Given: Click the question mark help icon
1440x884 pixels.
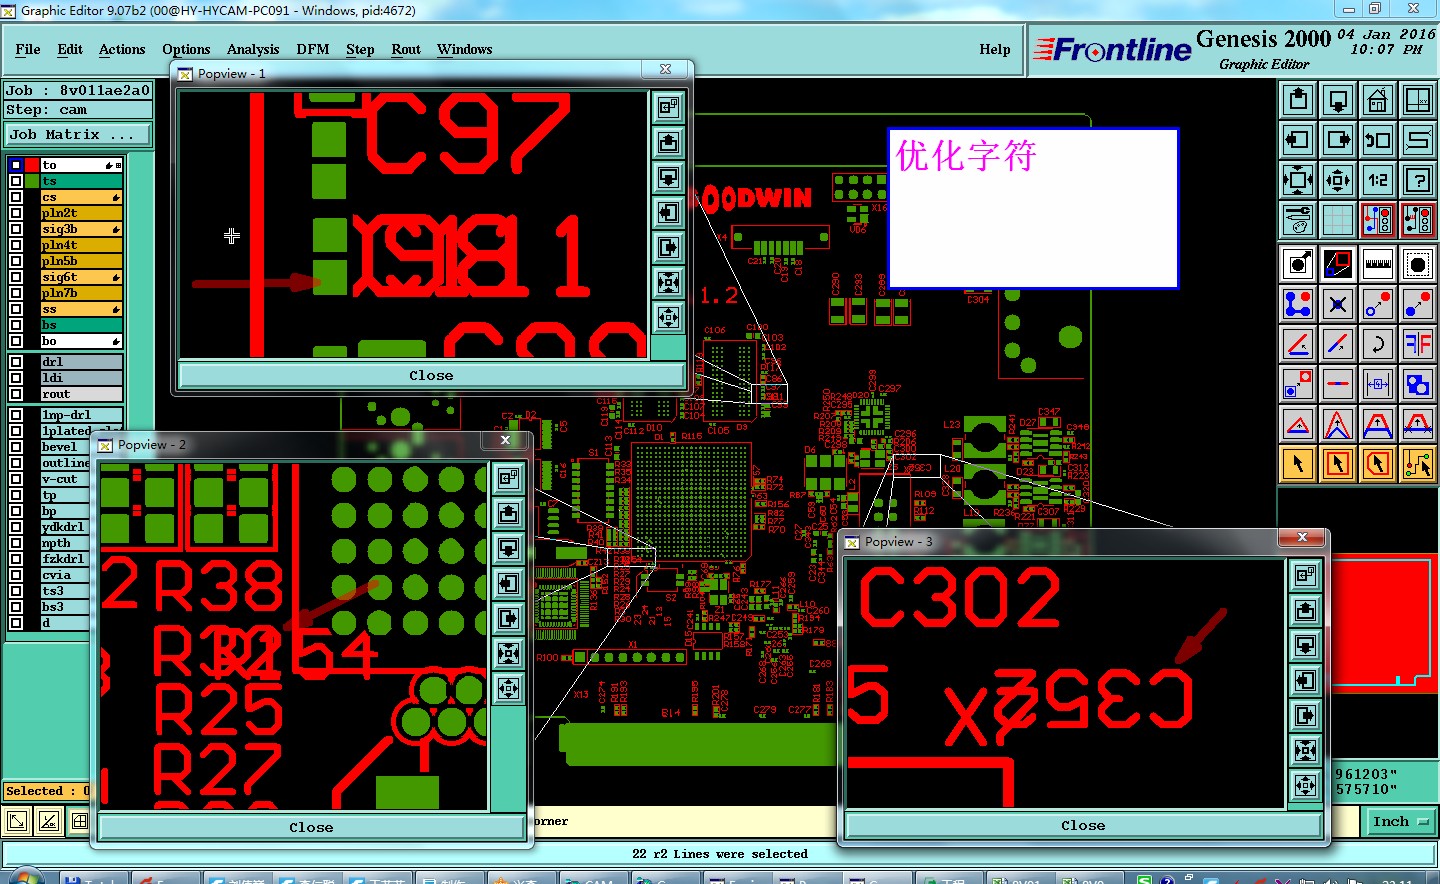Looking at the screenshot, I should [1418, 180].
